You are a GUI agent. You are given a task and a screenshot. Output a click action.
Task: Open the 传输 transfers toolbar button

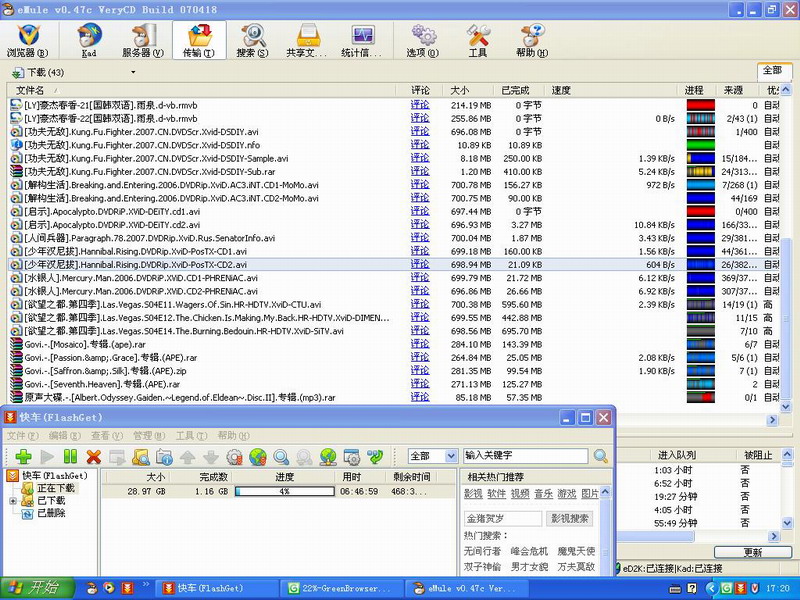coord(199,40)
